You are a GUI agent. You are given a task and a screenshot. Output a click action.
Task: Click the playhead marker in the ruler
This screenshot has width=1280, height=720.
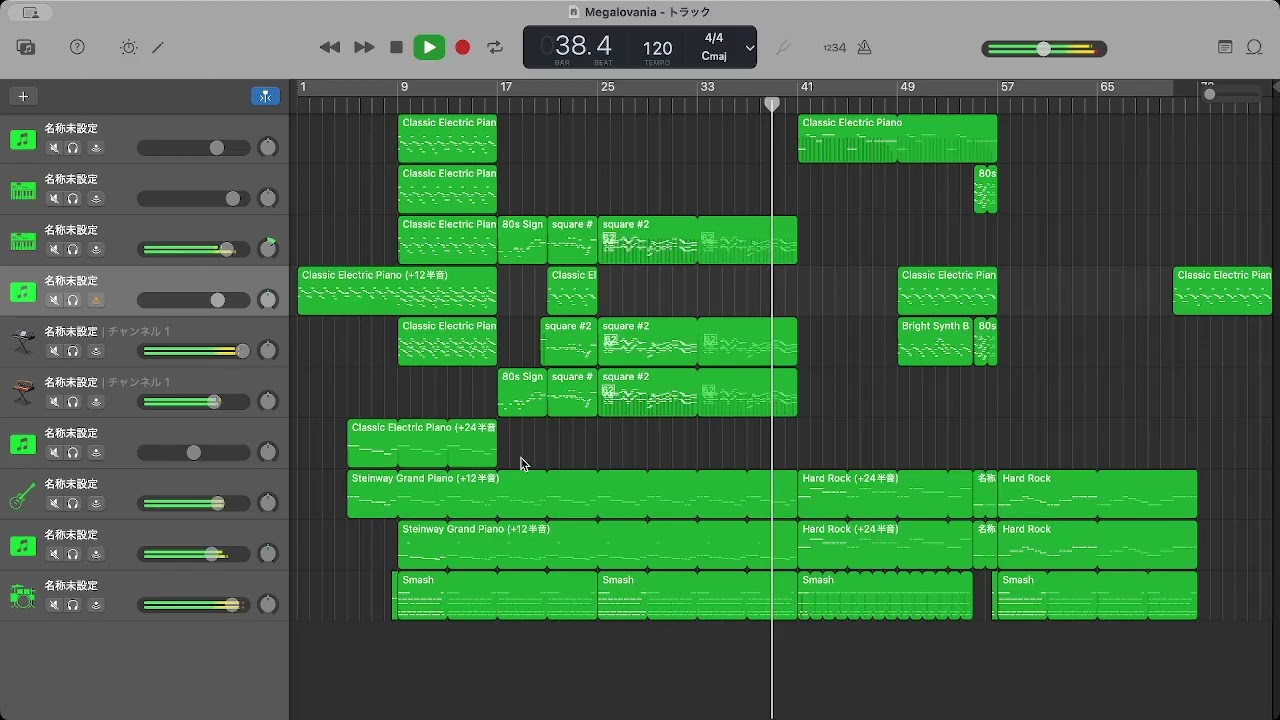point(772,104)
